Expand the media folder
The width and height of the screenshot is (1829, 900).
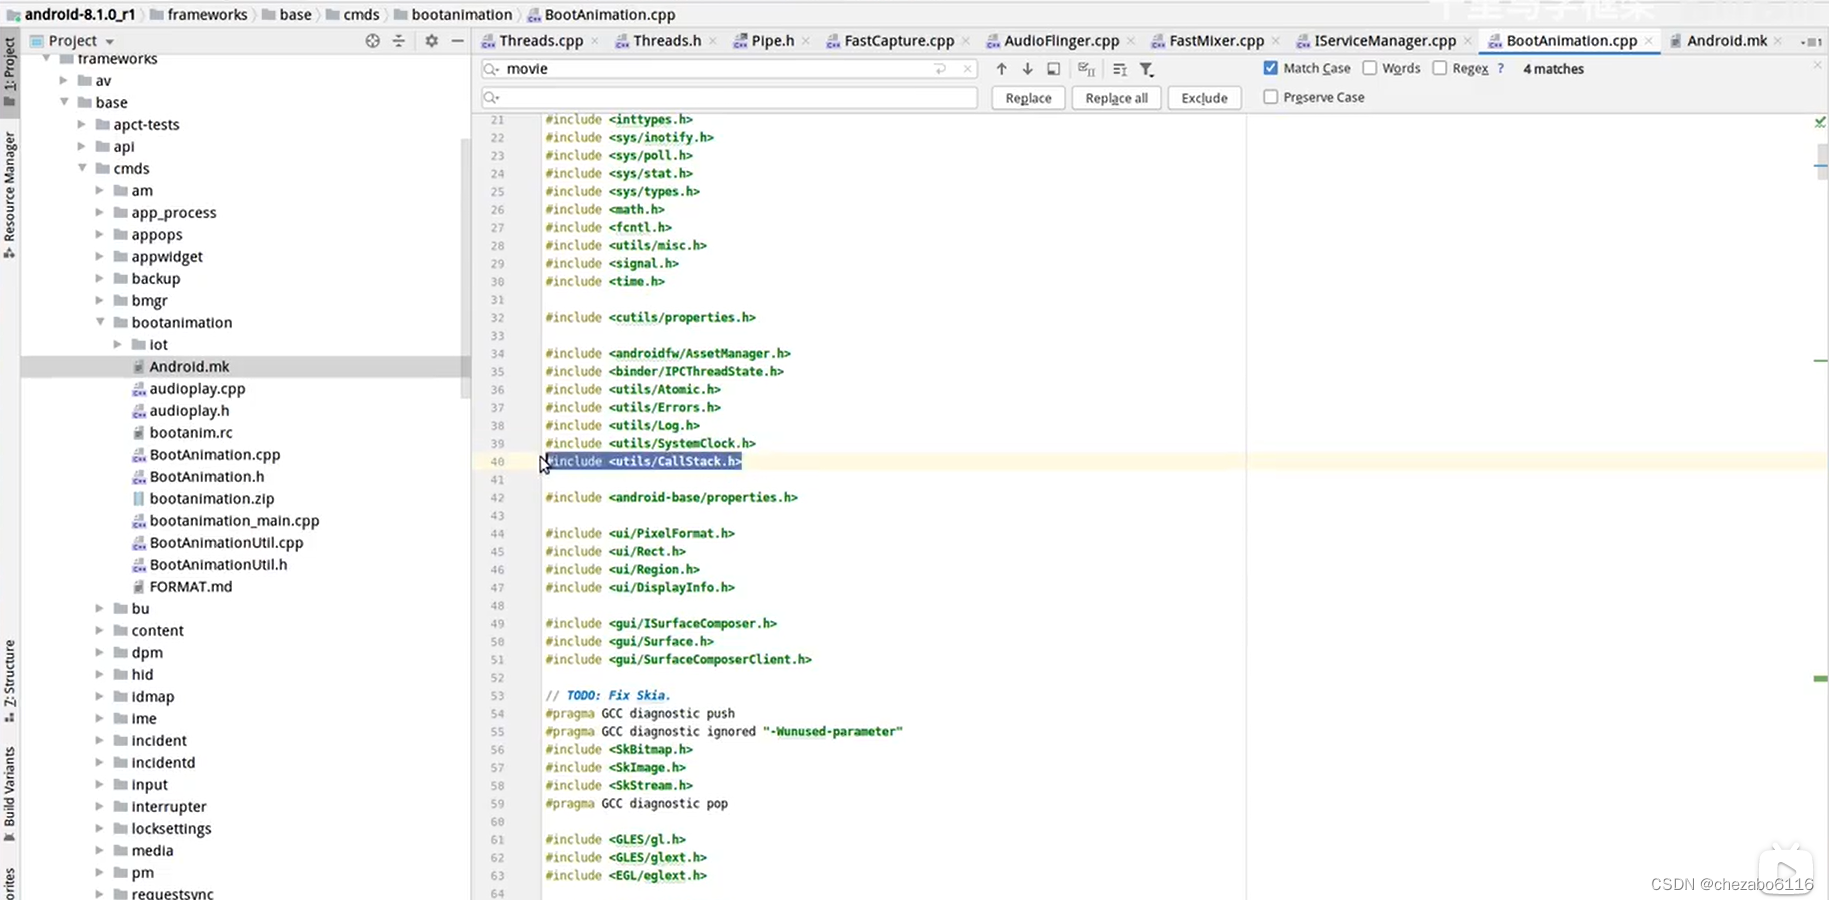pos(99,850)
